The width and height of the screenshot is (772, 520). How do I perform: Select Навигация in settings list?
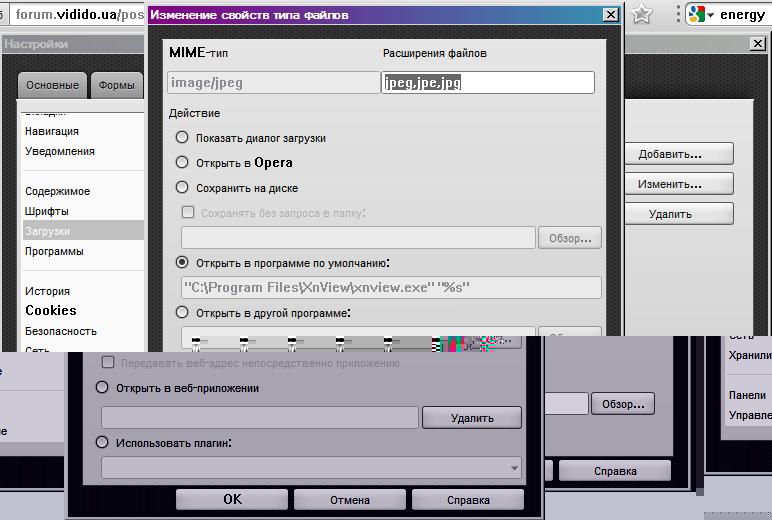tap(52, 131)
